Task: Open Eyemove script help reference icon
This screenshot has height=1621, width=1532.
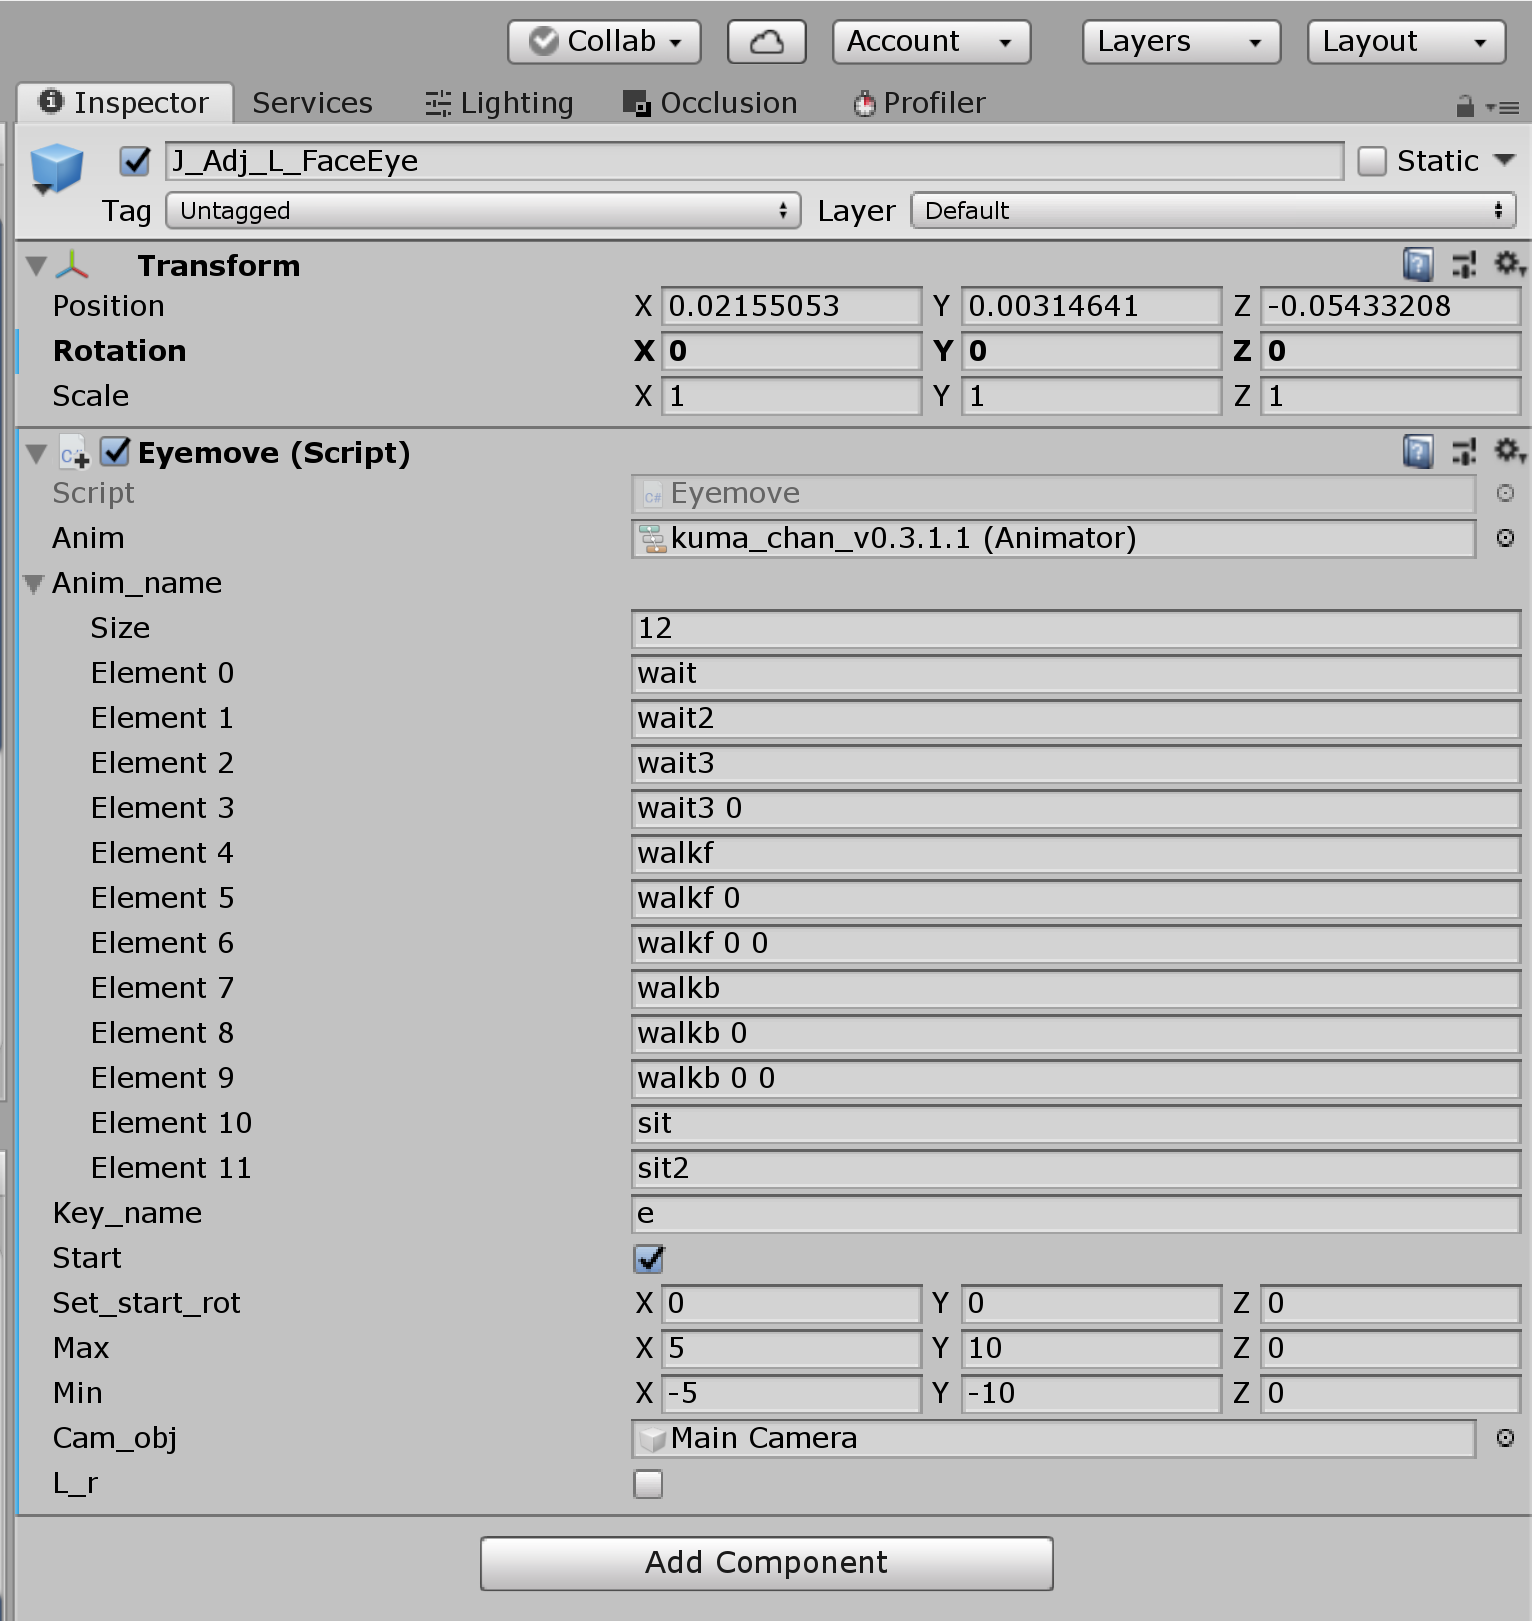Action: [1417, 452]
